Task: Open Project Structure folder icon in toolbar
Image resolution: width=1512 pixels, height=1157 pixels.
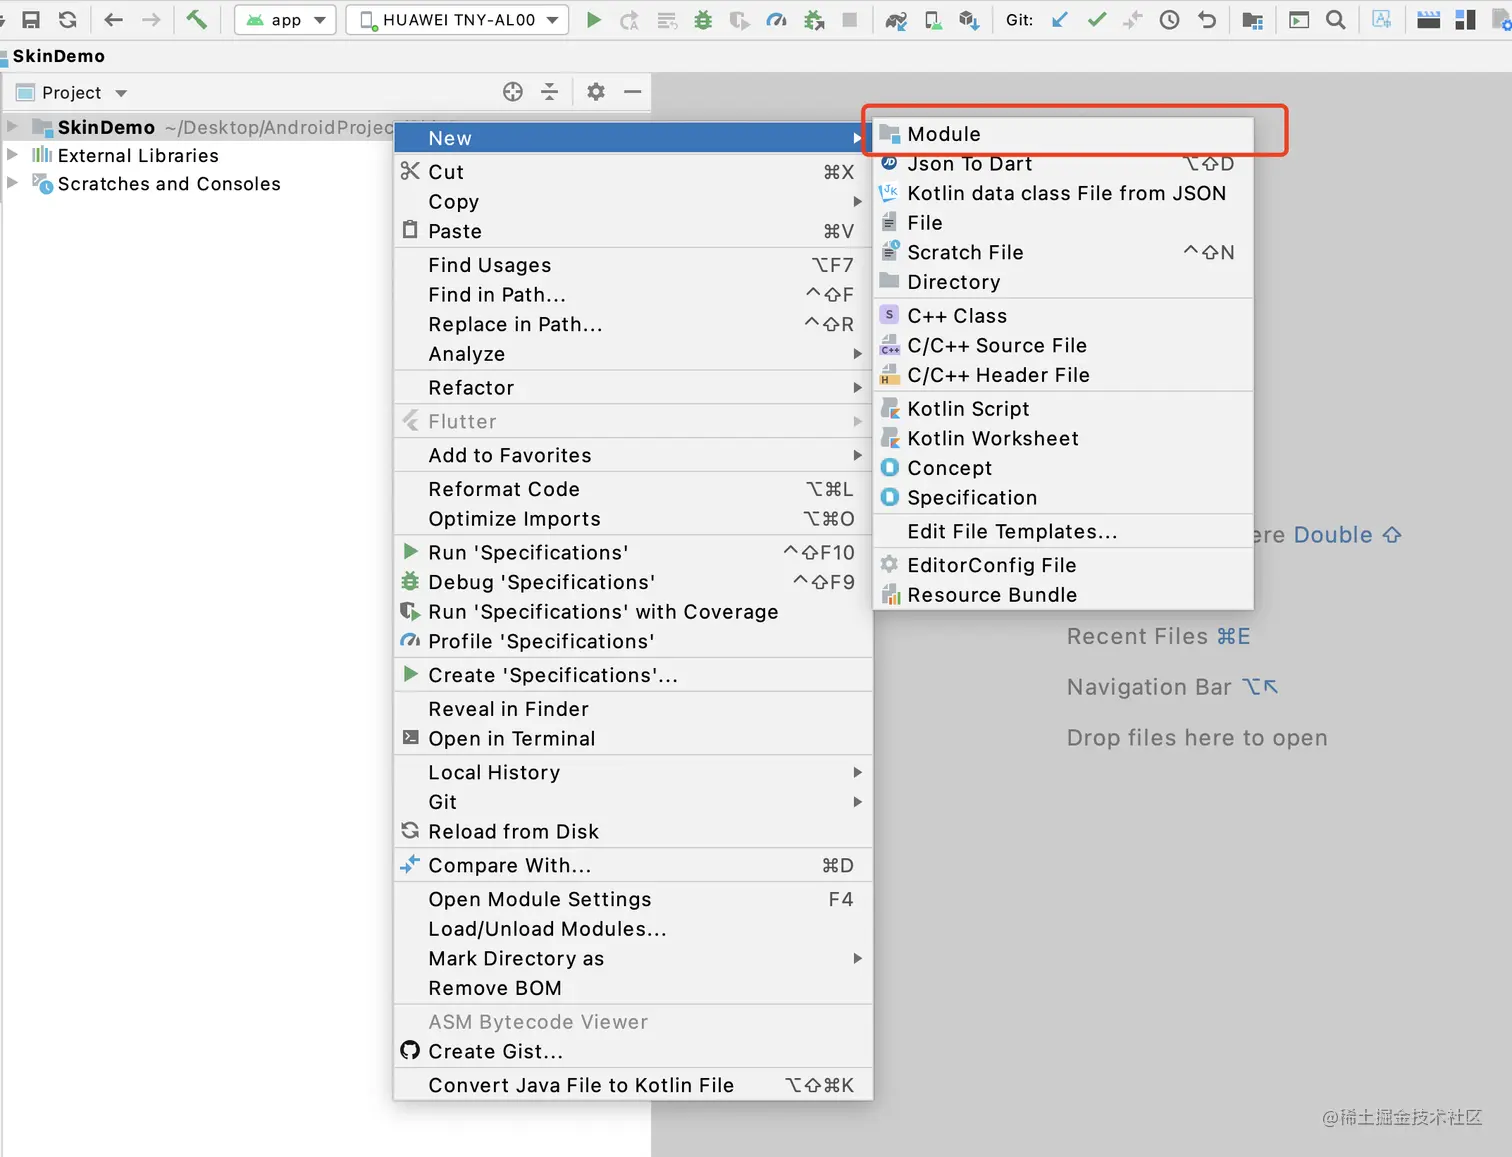Action: [1252, 20]
